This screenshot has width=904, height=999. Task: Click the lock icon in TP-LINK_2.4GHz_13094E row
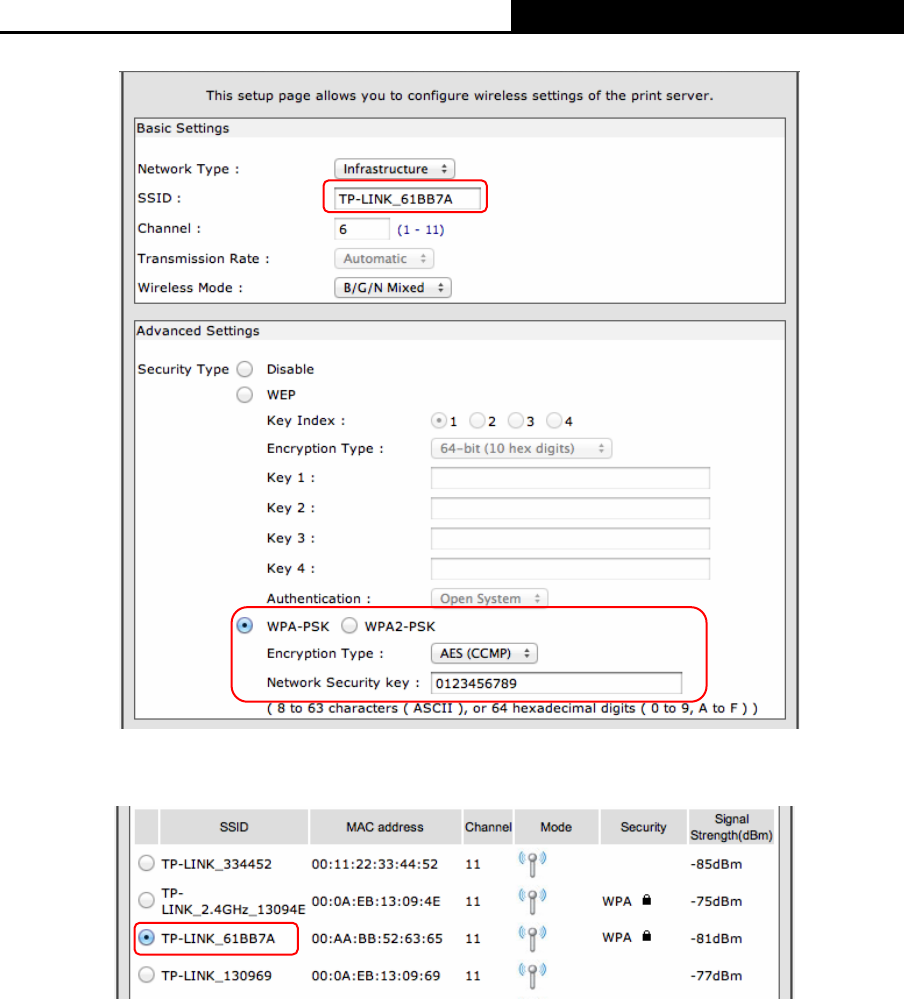647,900
